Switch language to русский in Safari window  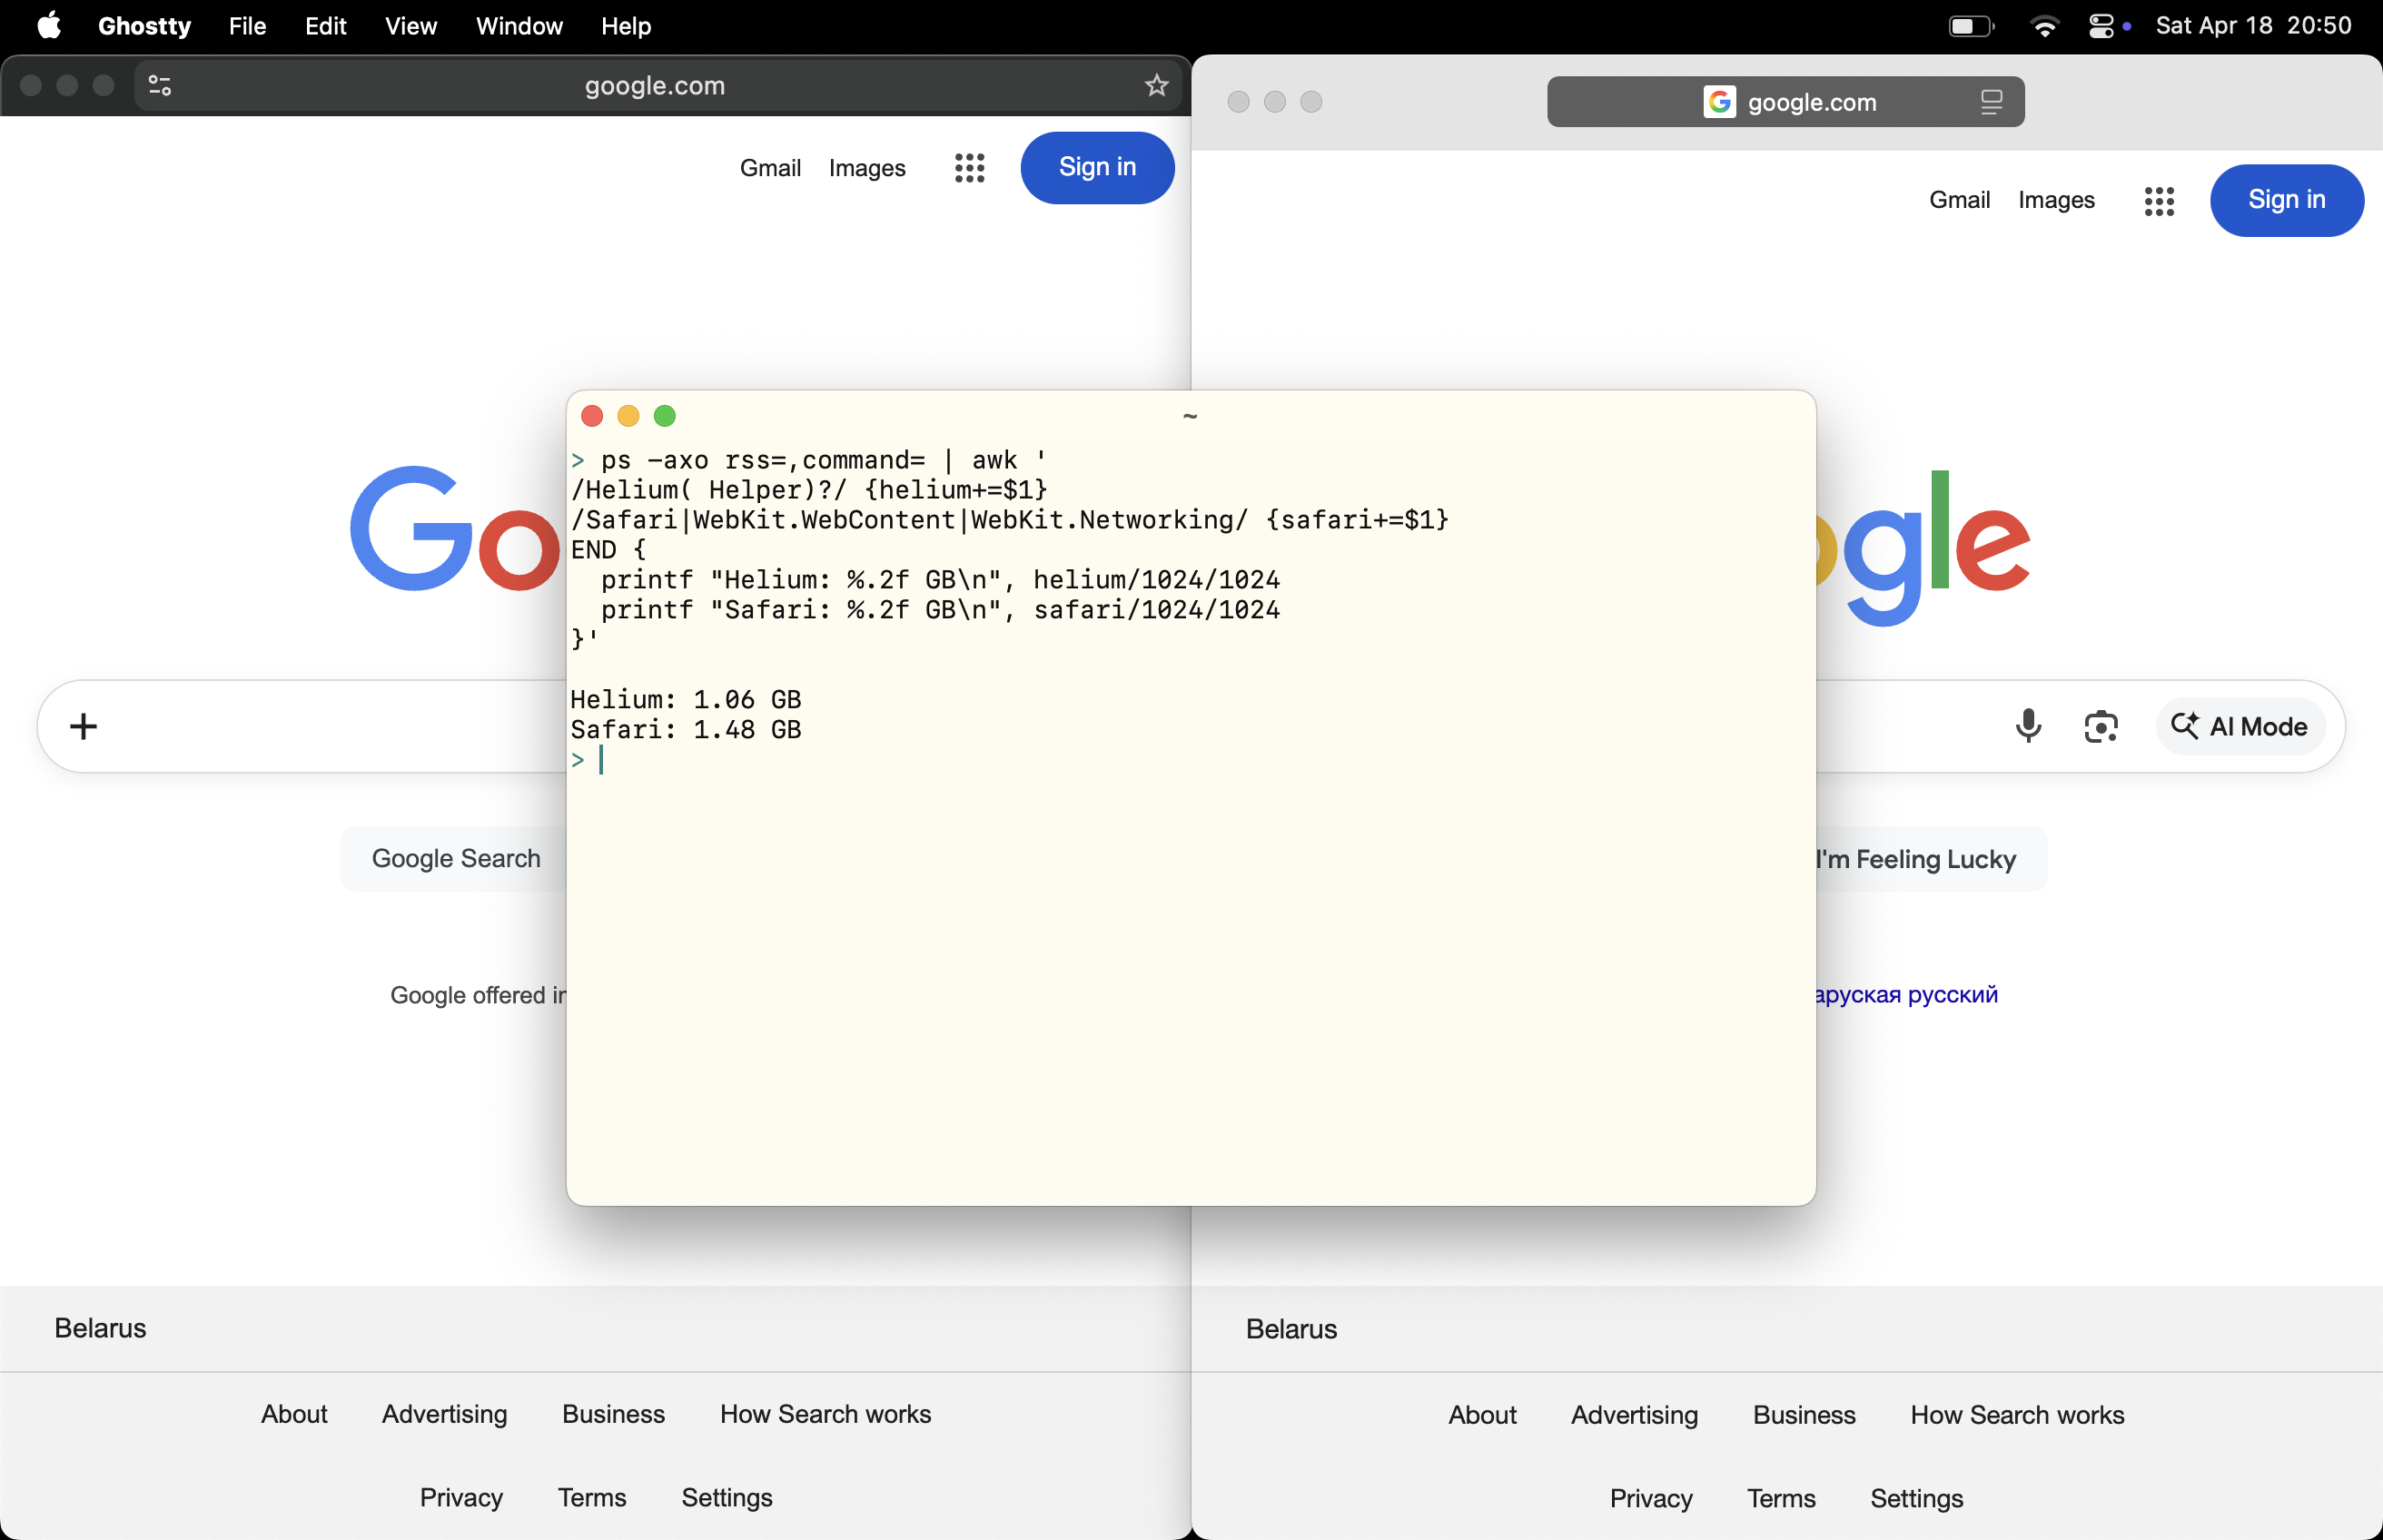(1952, 994)
